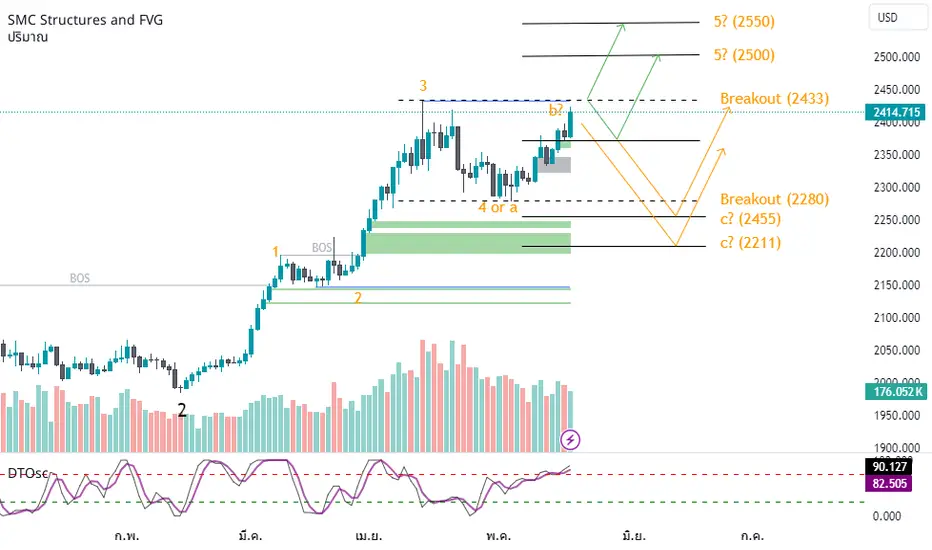Click the Breakout (2280) annotation text
Screen dimensions: 932x550
click(x=774, y=199)
